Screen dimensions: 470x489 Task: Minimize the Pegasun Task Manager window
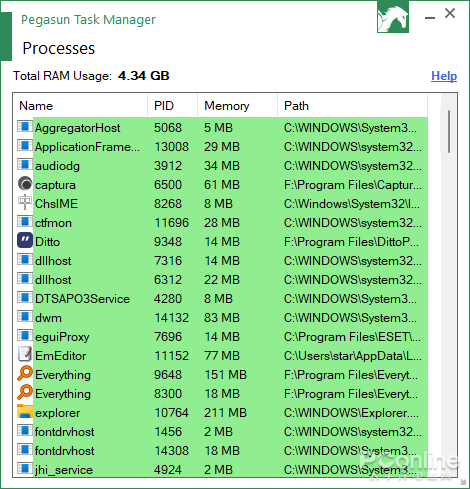(x=430, y=17)
